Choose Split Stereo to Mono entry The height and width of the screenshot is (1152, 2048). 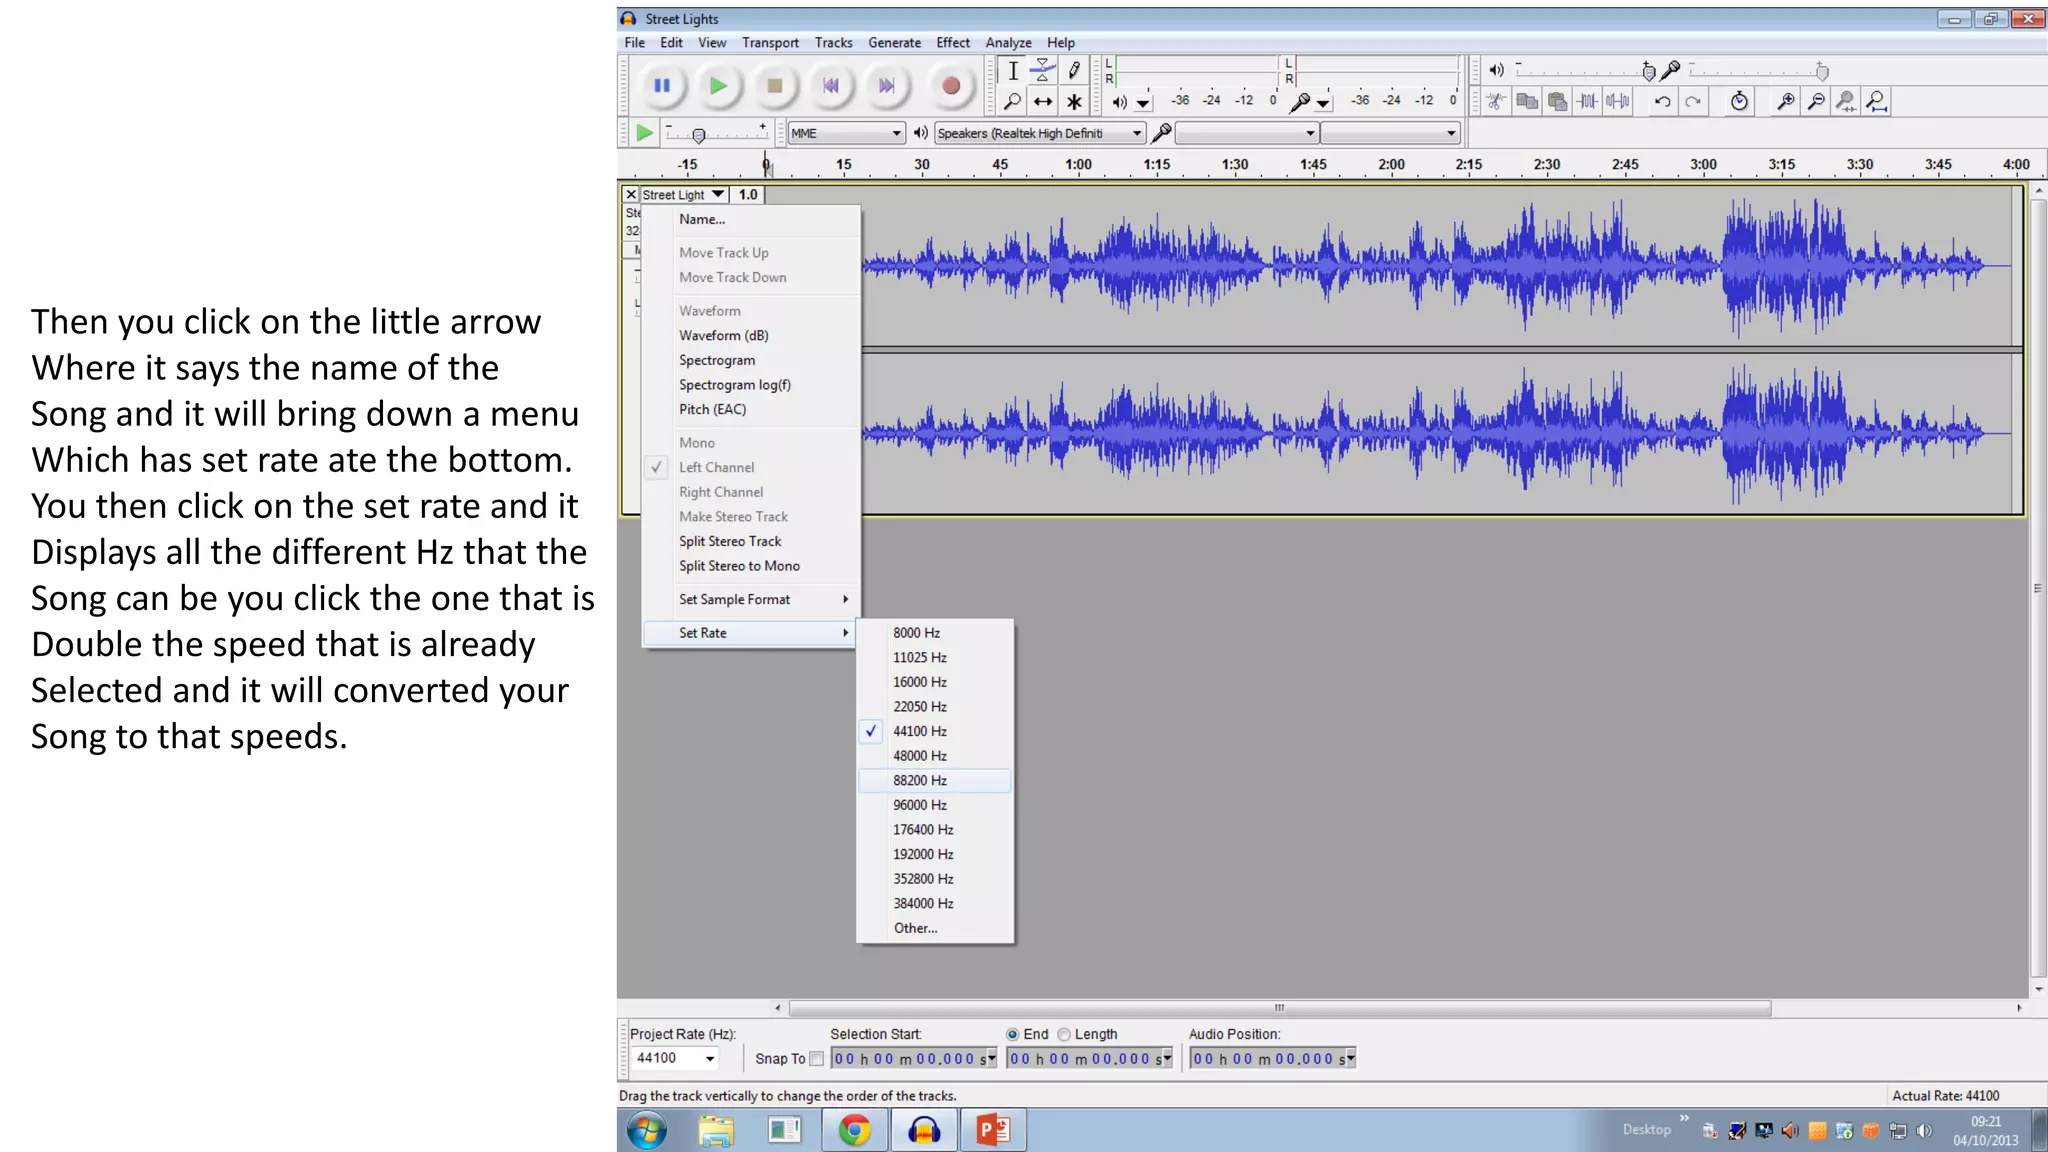coord(751,566)
